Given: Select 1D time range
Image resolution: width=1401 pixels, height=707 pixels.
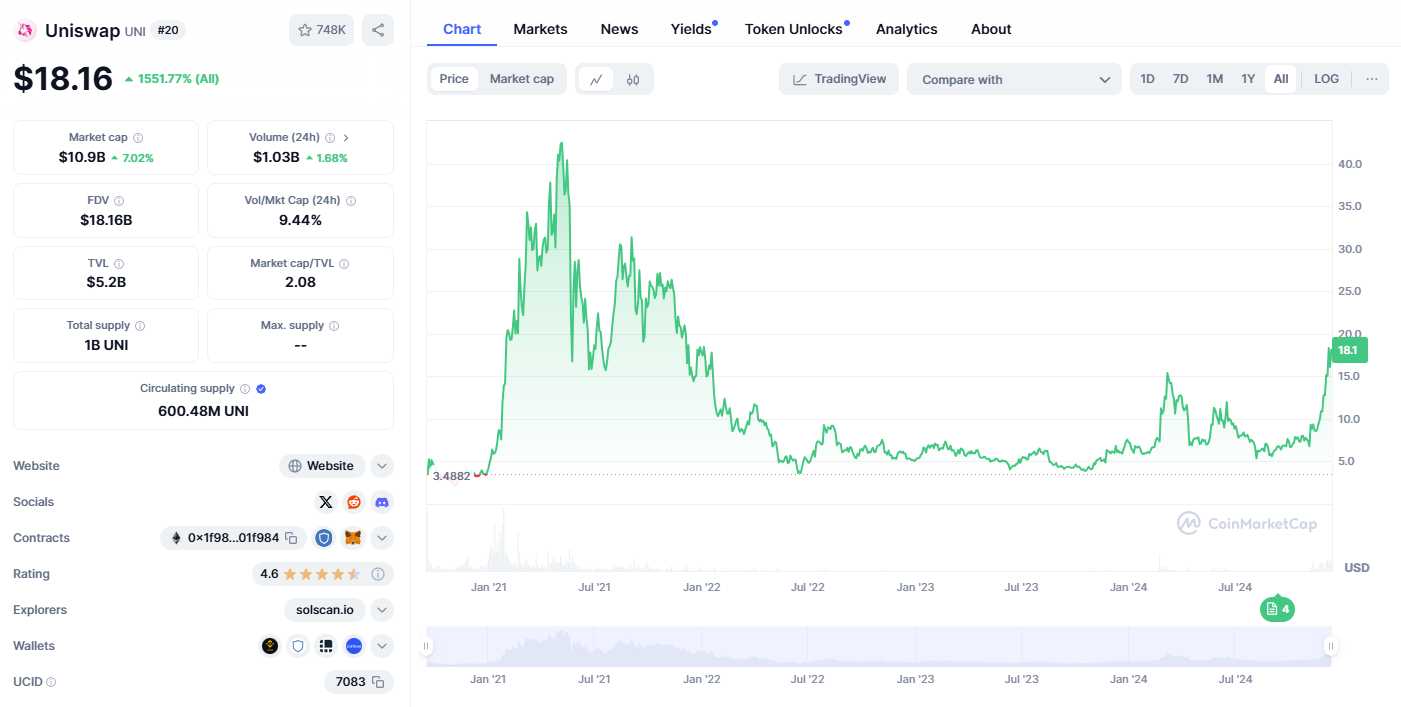Looking at the screenshot, I should (1148, 79).
